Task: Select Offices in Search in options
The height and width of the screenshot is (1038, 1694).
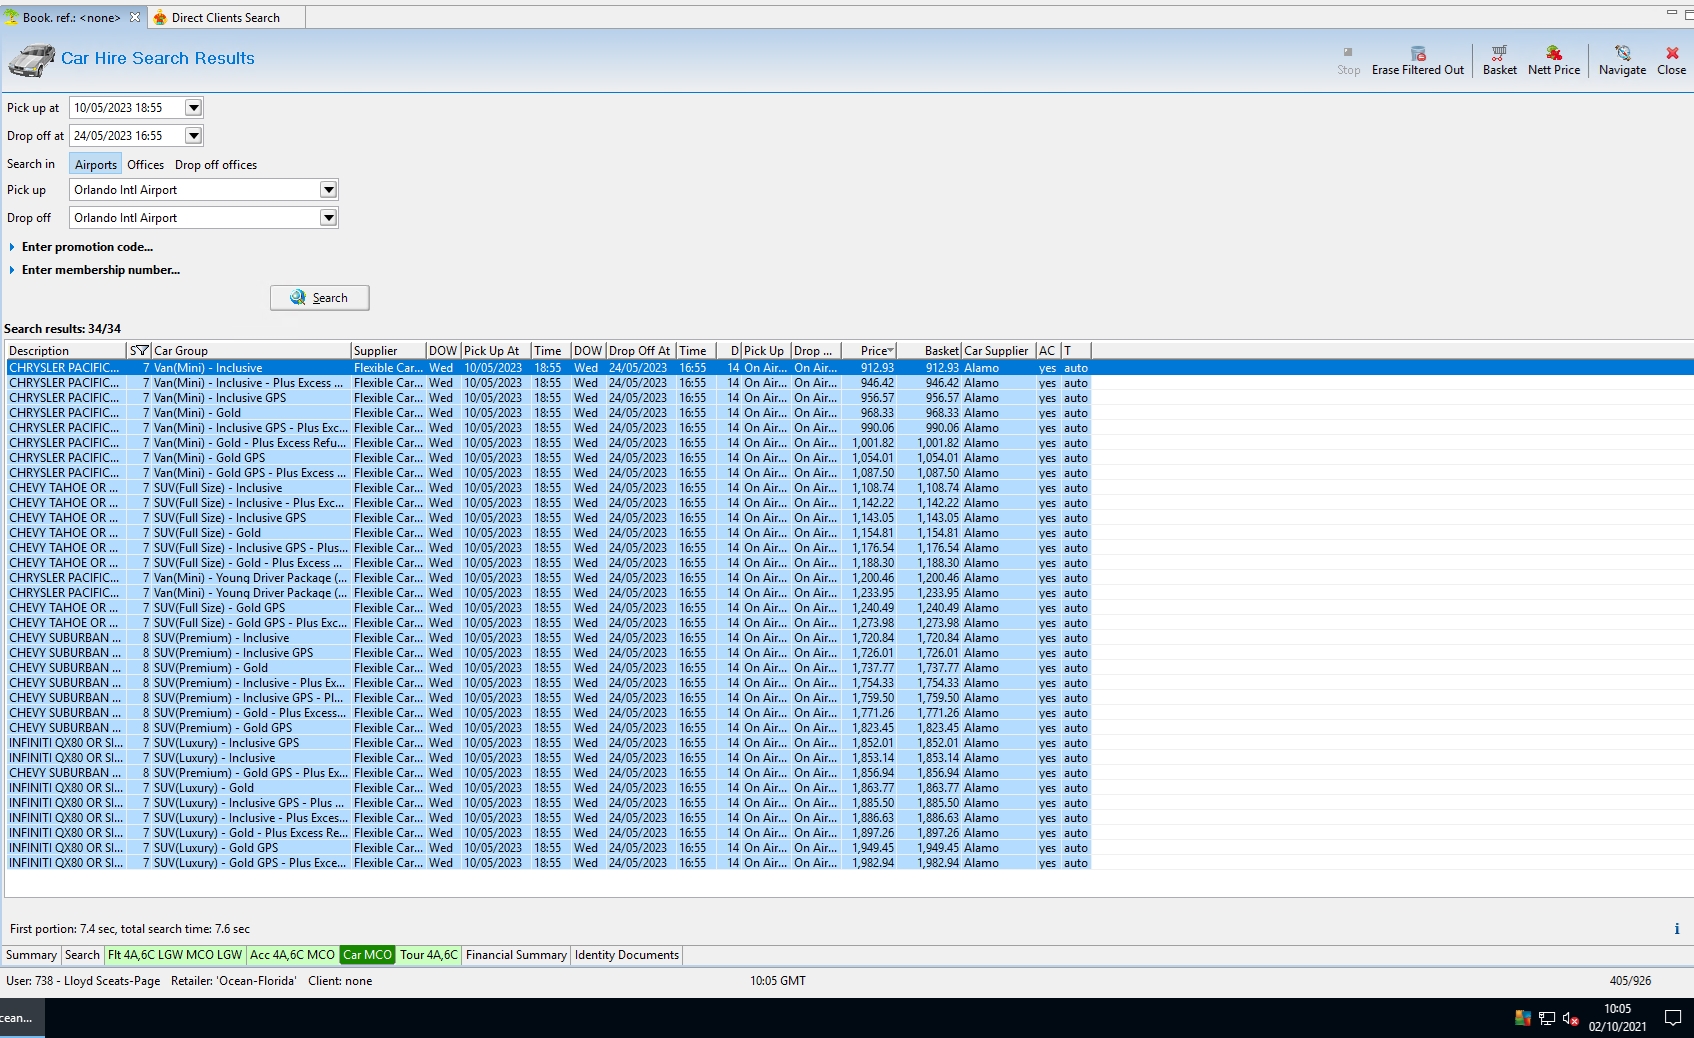Action: [145, 165]
